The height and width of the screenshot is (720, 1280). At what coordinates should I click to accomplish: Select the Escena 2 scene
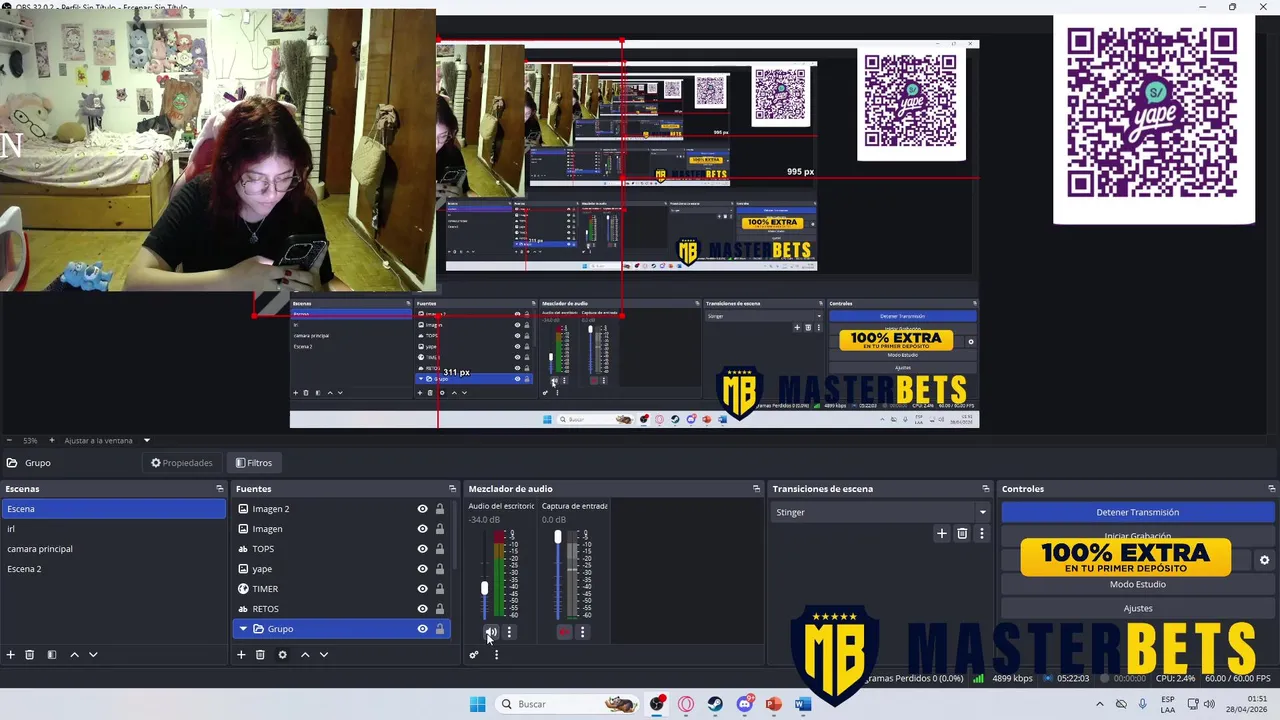(113, 569)
